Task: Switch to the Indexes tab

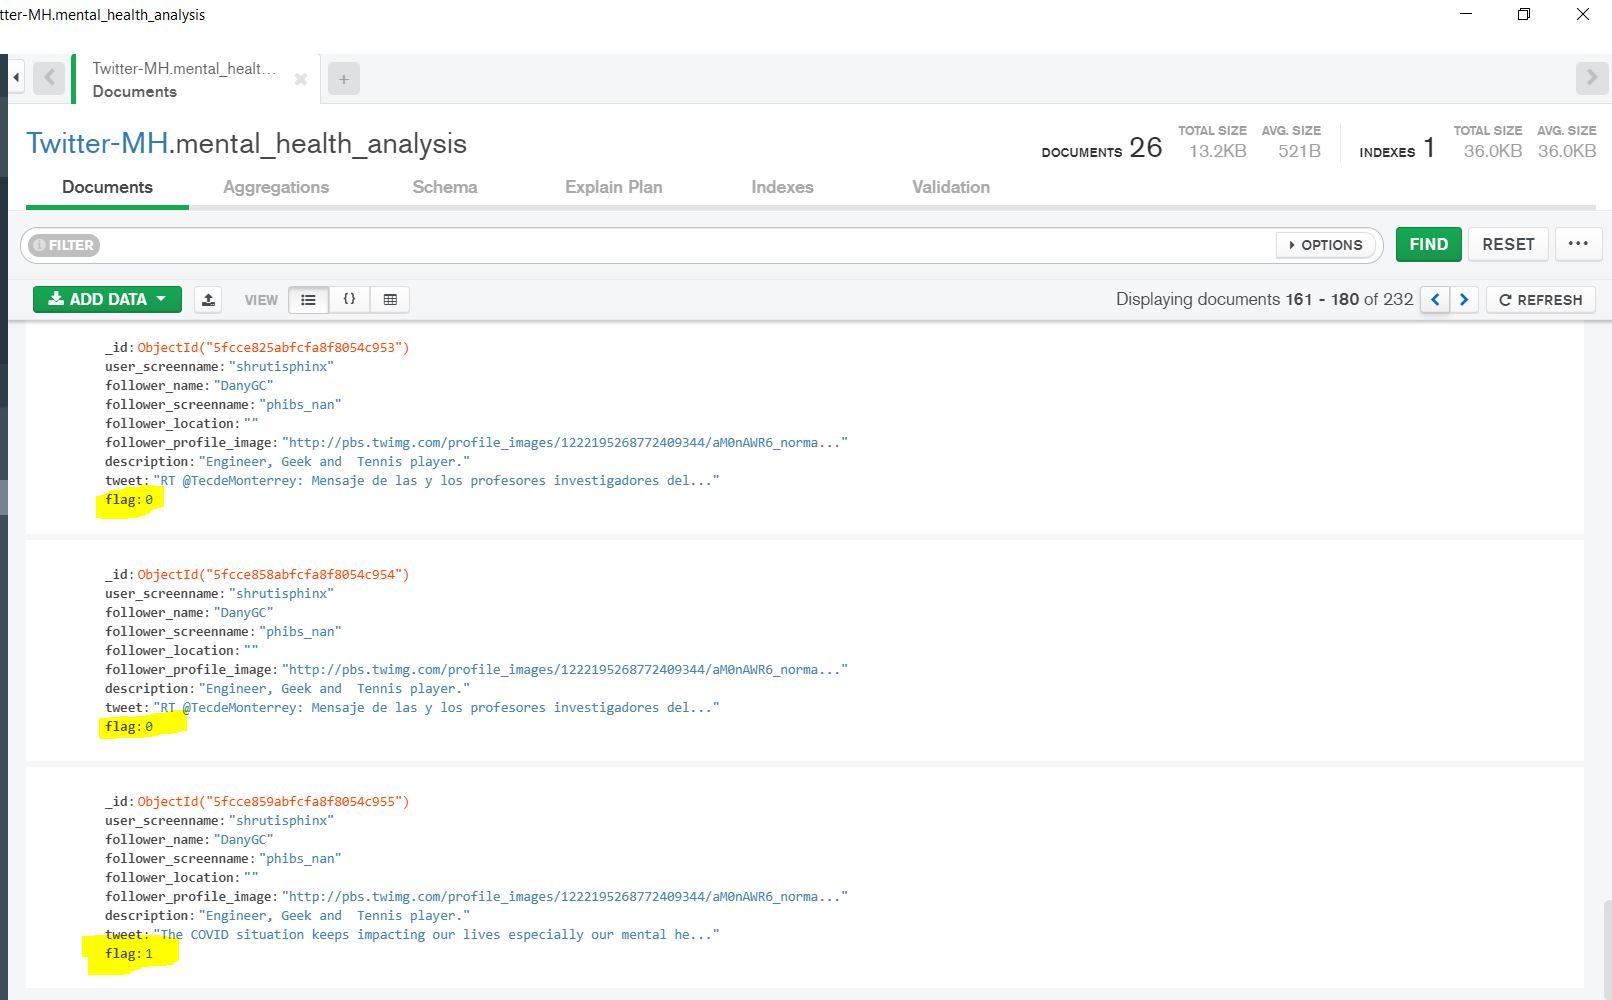Action: (782, 187)
